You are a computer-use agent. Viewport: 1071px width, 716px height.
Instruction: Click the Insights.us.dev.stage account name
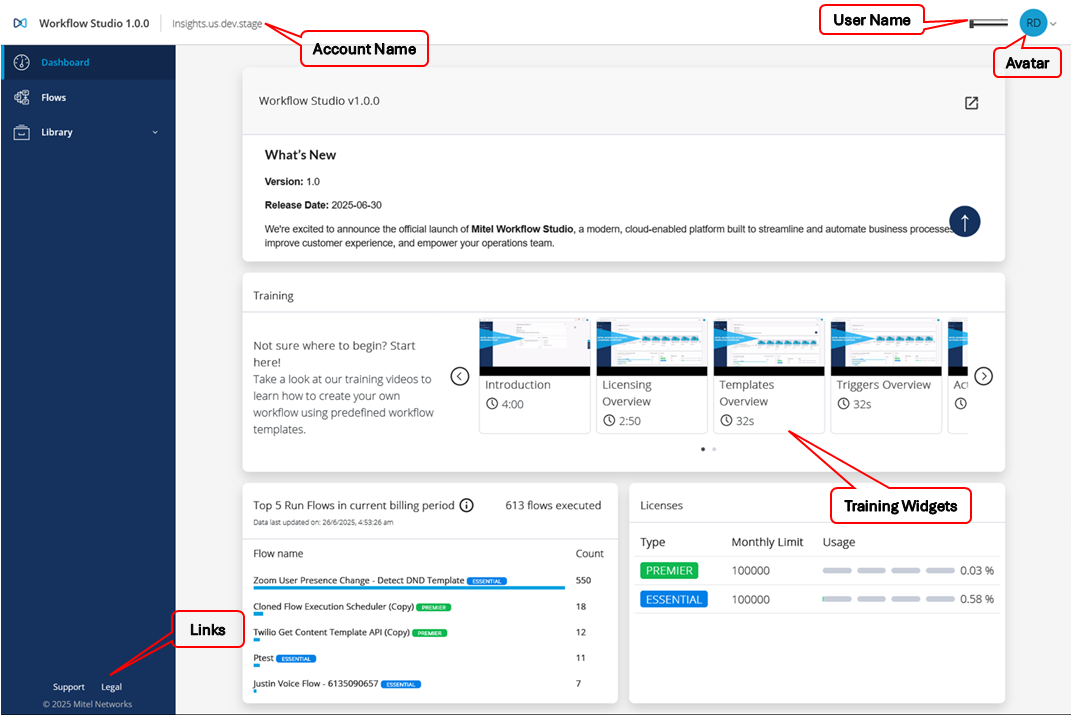tap(217, 23)
